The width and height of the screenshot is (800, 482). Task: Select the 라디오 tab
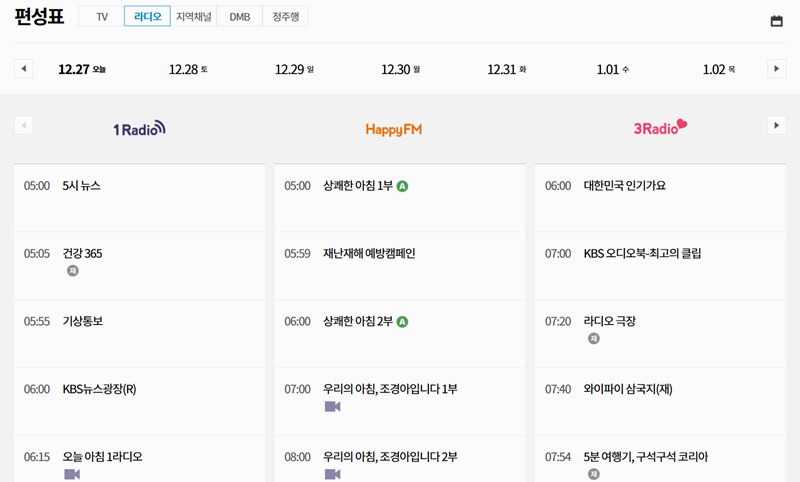(x=147, y=16)
